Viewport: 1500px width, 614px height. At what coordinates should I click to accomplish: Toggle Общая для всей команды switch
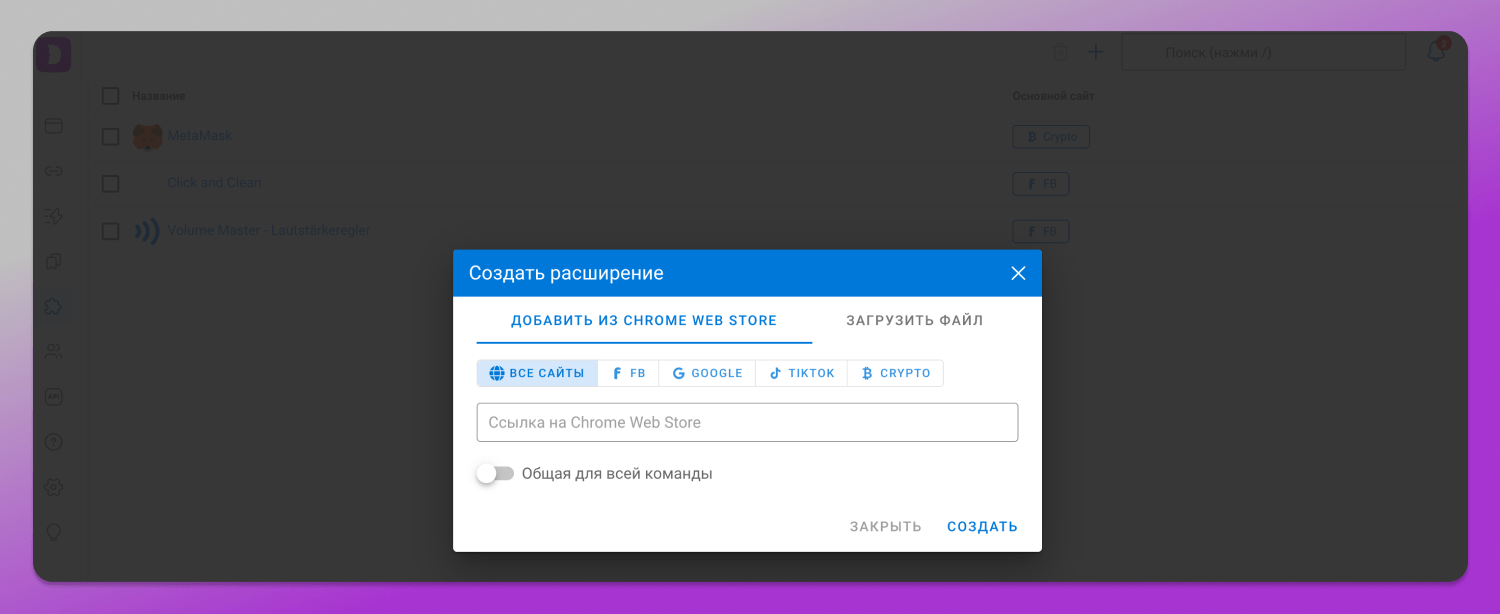[495, 473]
